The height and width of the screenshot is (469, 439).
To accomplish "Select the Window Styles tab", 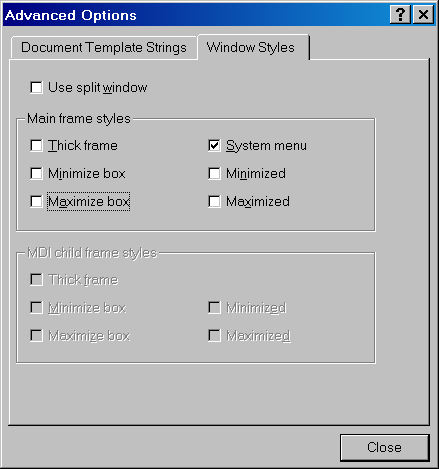I will 253,47.
